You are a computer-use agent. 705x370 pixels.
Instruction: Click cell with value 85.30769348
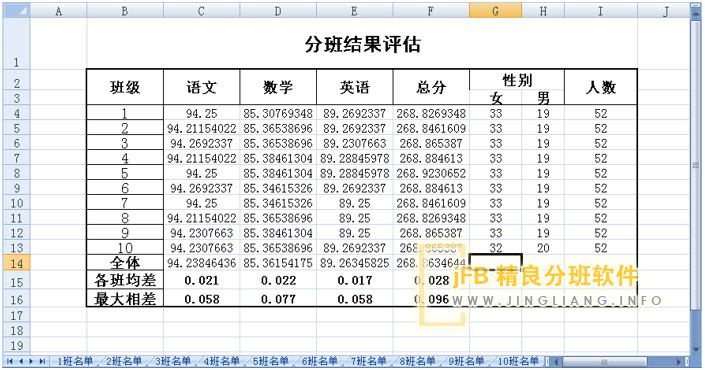click(278, 113)
